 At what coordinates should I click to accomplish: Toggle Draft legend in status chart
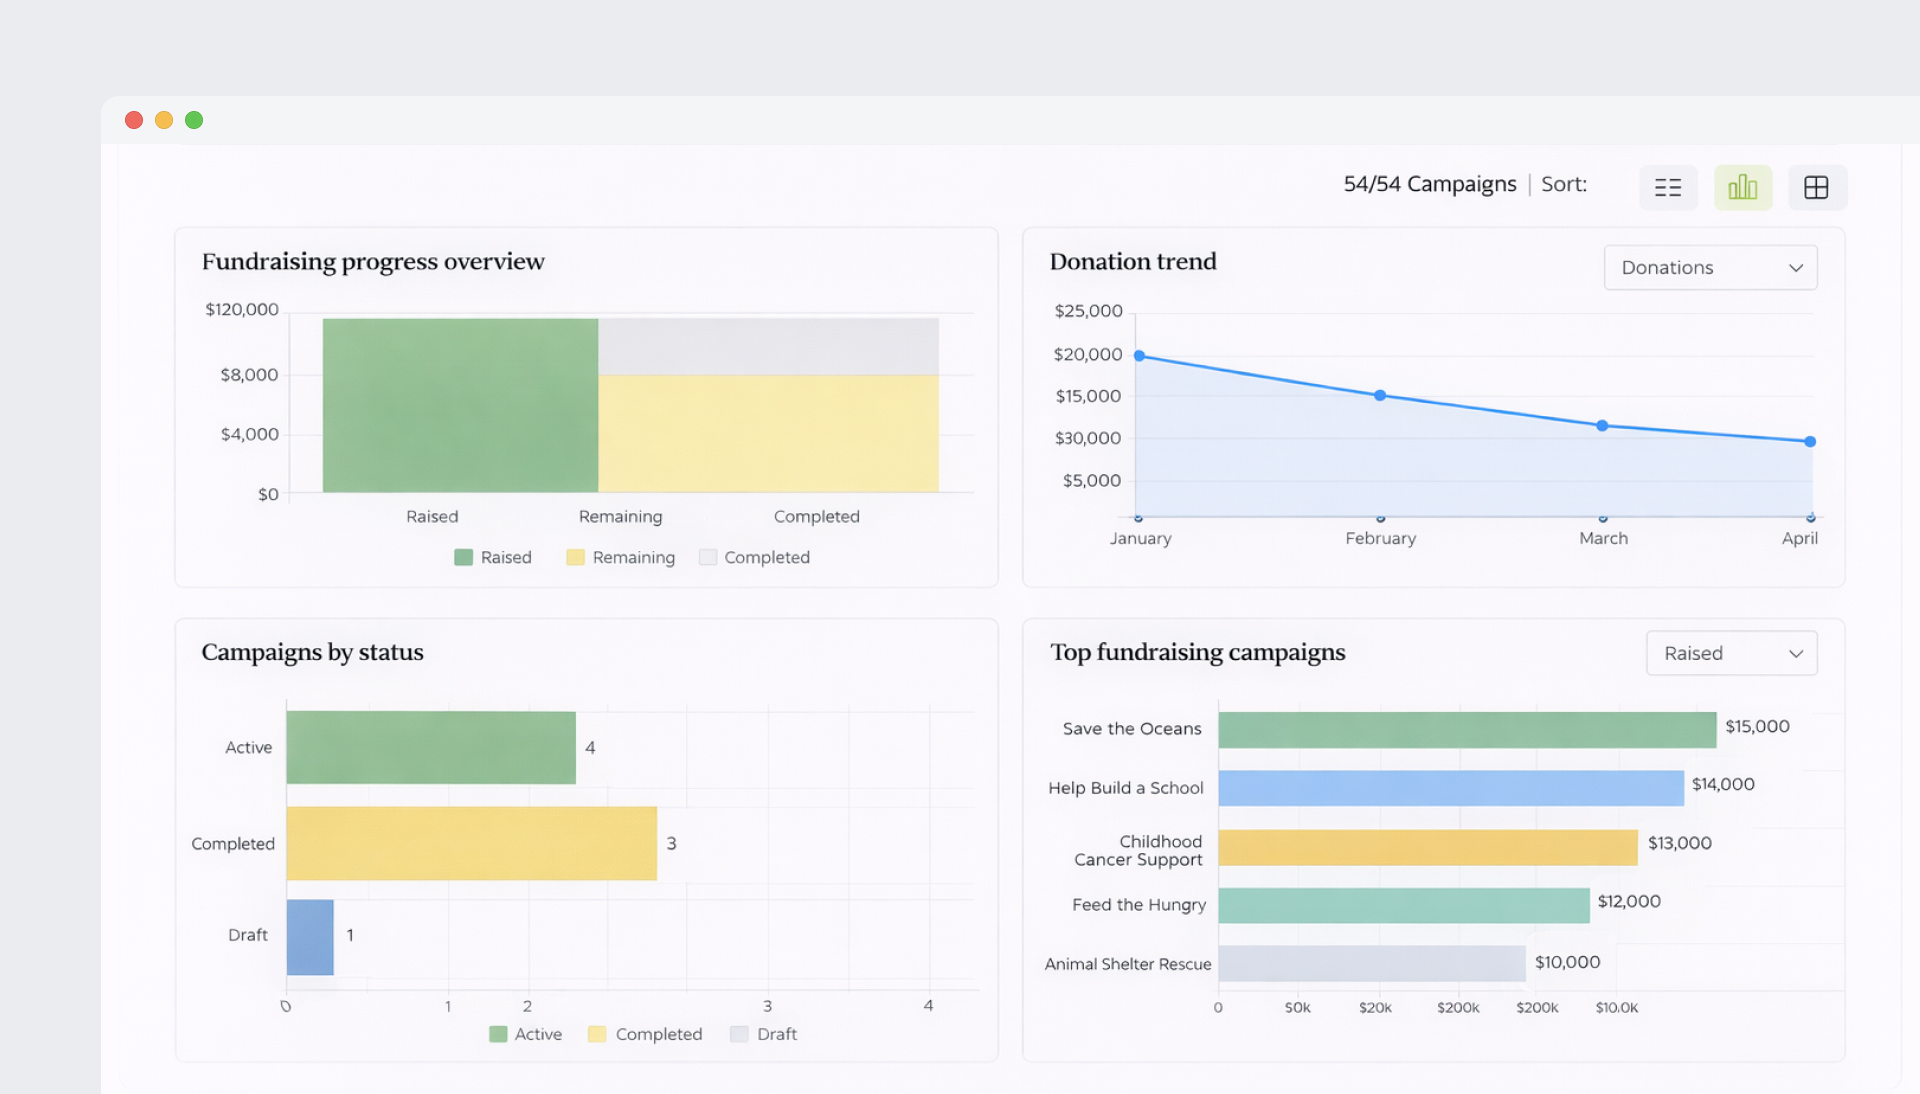coord(763,1034)
